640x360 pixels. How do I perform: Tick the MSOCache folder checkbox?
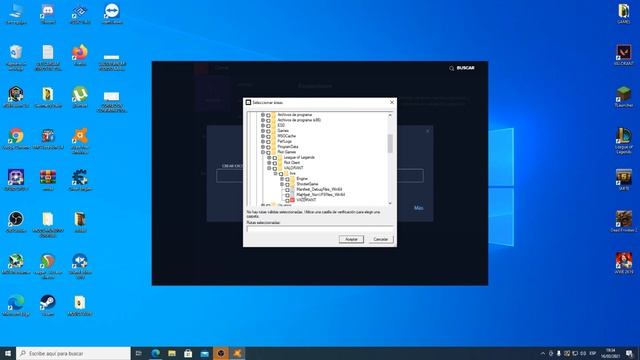point(268,136)
